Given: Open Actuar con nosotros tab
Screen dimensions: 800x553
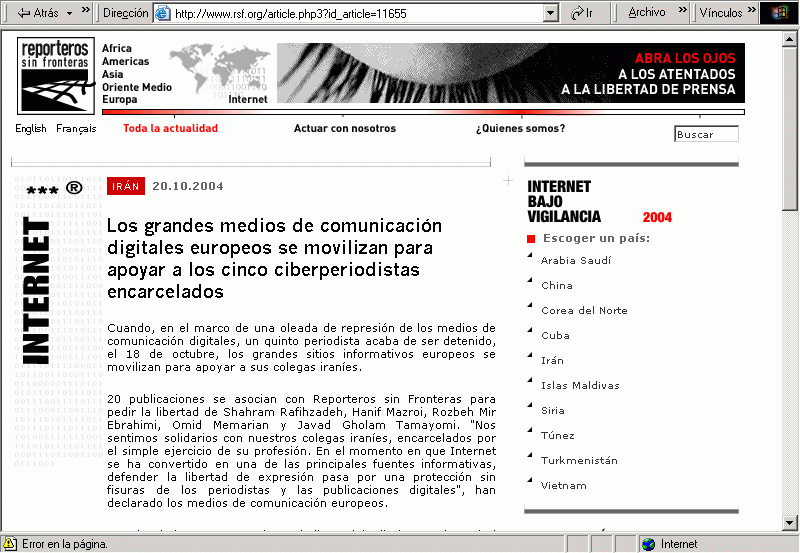Looking at the screenshot, I should point(345,129).
